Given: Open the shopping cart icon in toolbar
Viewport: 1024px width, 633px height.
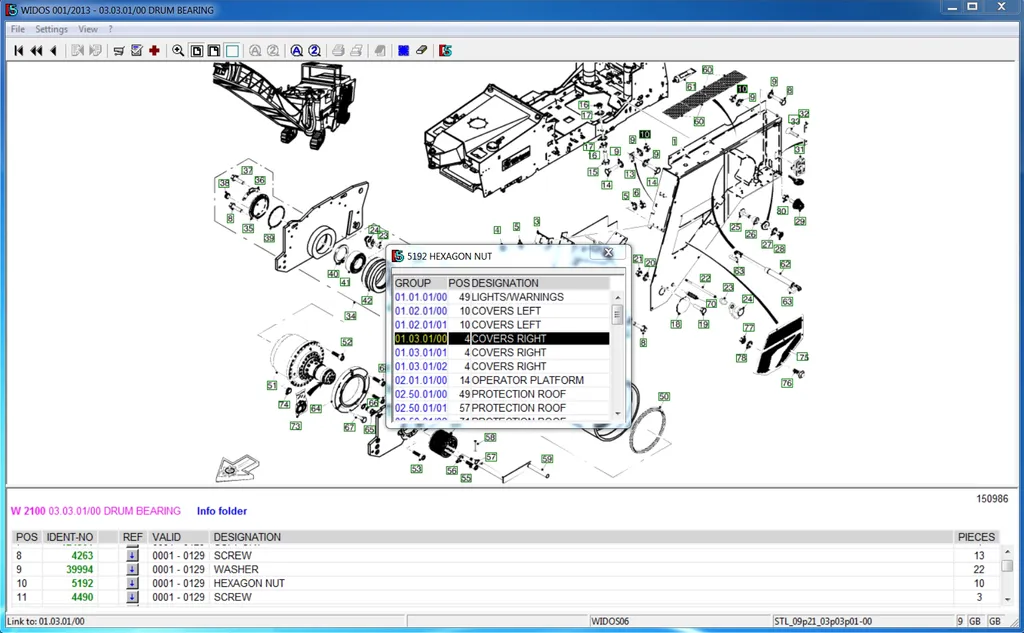Looking at the screenshot, I should (119, 50).
